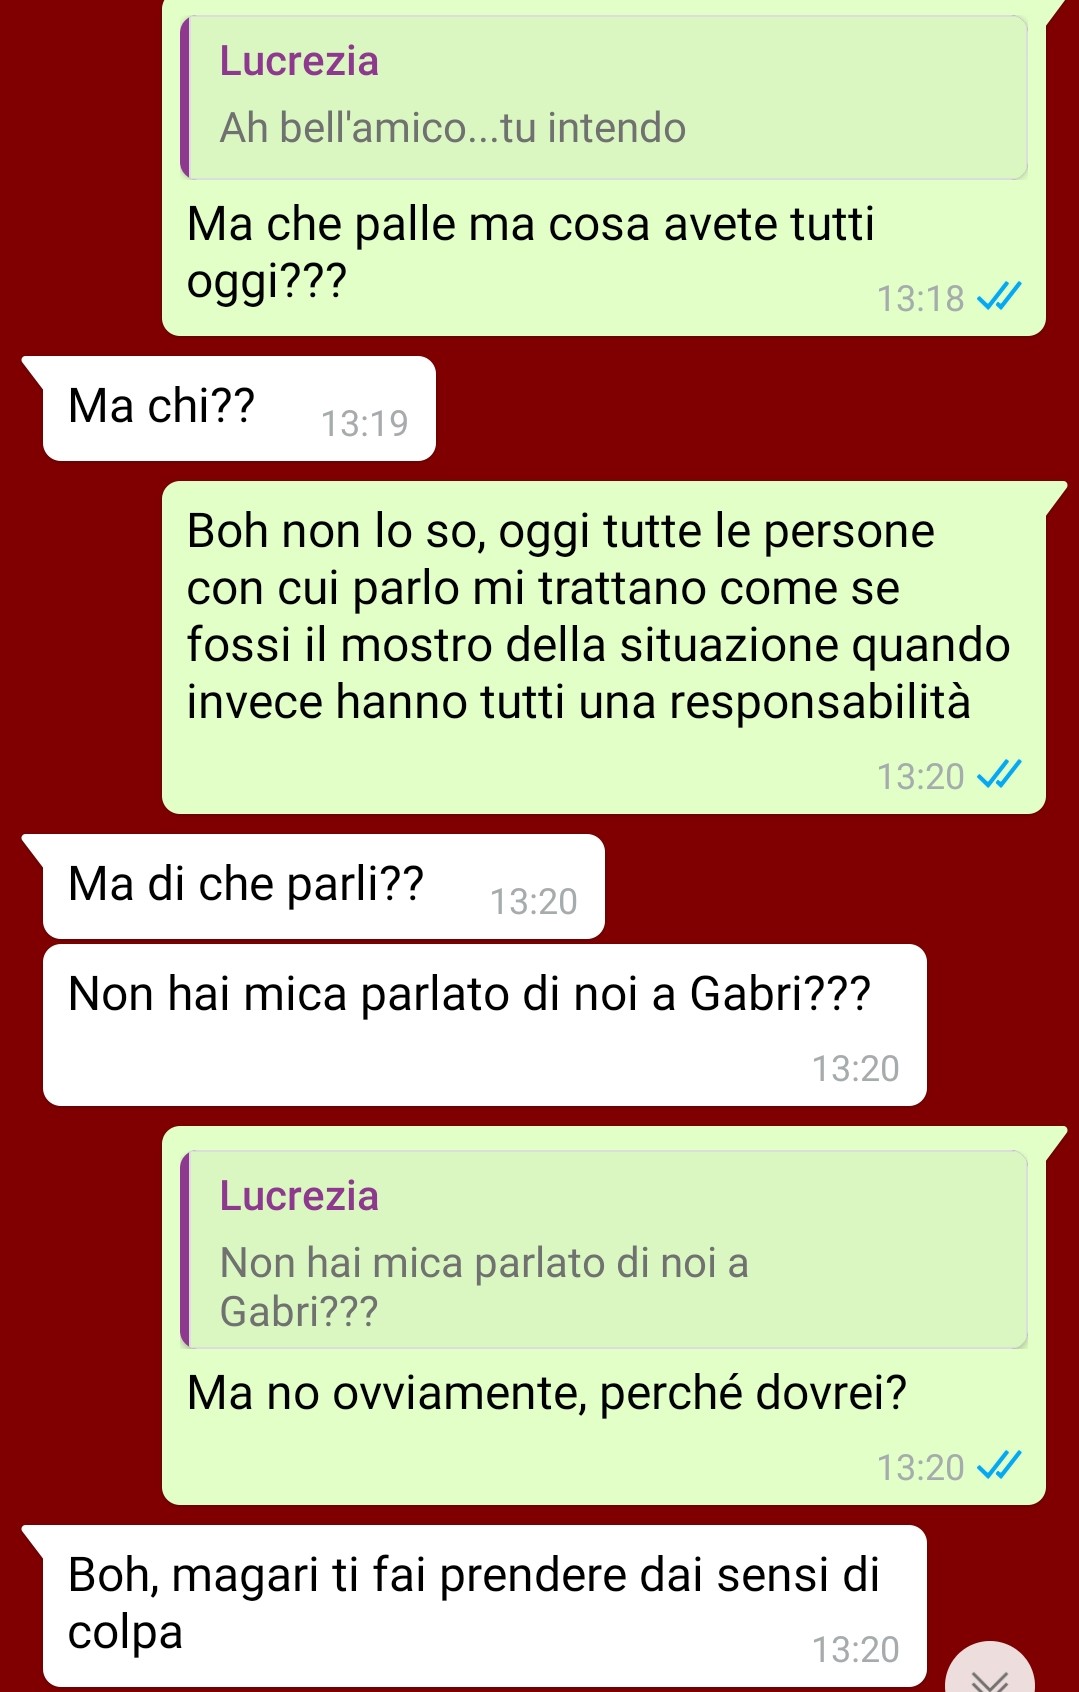1079x1692 pixels.
Task: Select the 'Ma chi??' message bubble
Action: tap(239, 408)
